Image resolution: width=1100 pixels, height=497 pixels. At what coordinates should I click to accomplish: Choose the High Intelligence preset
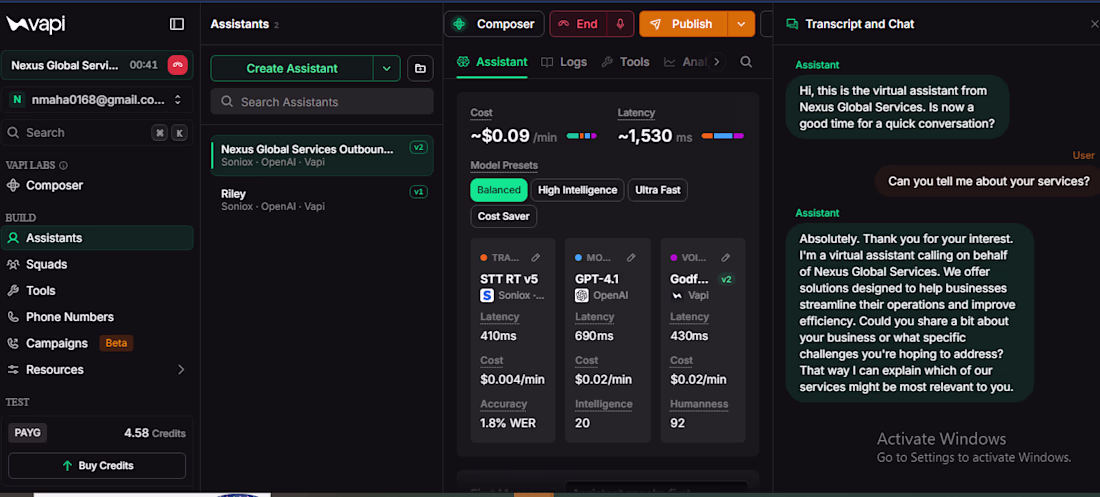(x=577, y=190)
